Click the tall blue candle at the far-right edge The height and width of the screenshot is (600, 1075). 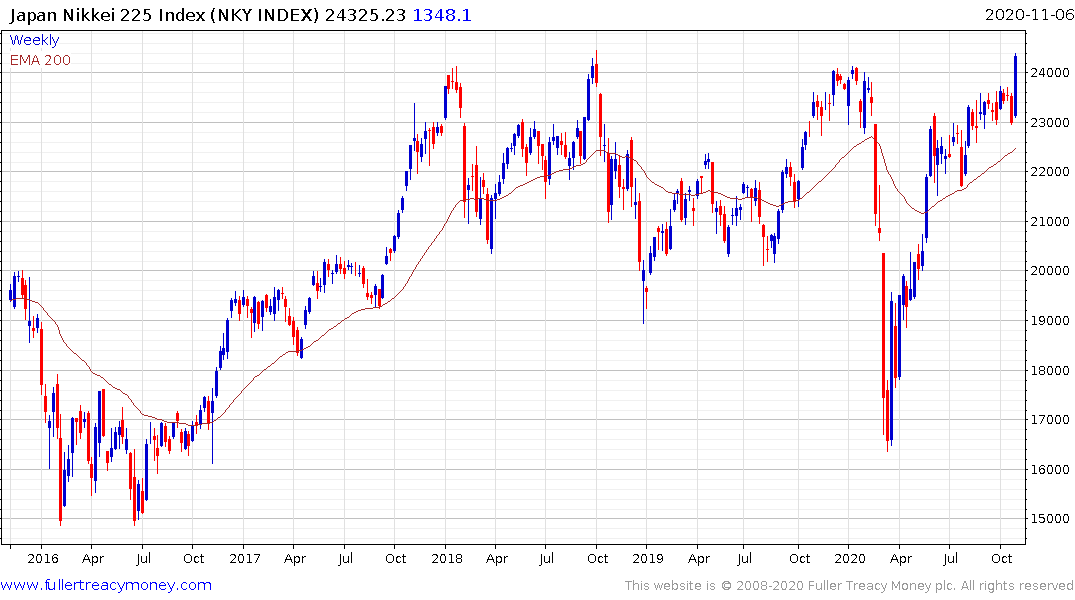[1015, 85]
